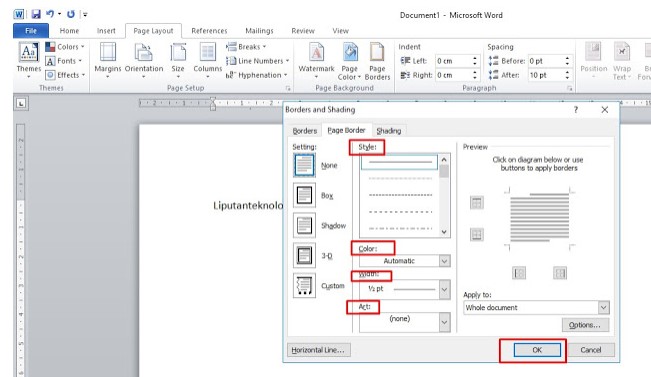Click the Options button
Viewport: 651px width, 377px height.
coord(585,325)
